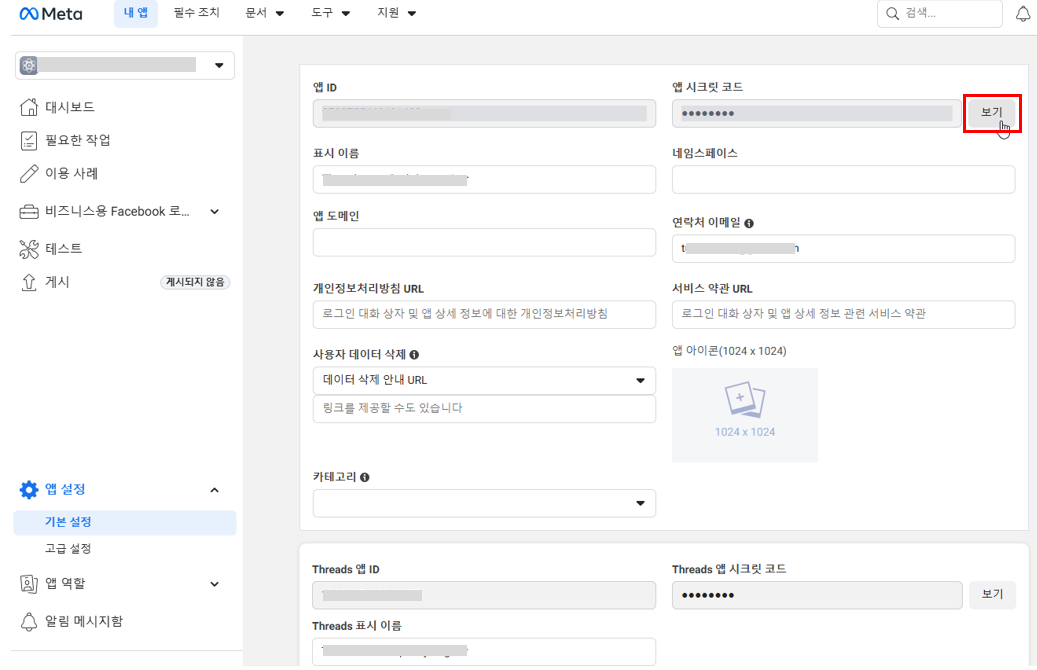This screenshot has width=1037, height=670.
Task: Click the 앱 설정 gear icon
Action: coord(28,489)
